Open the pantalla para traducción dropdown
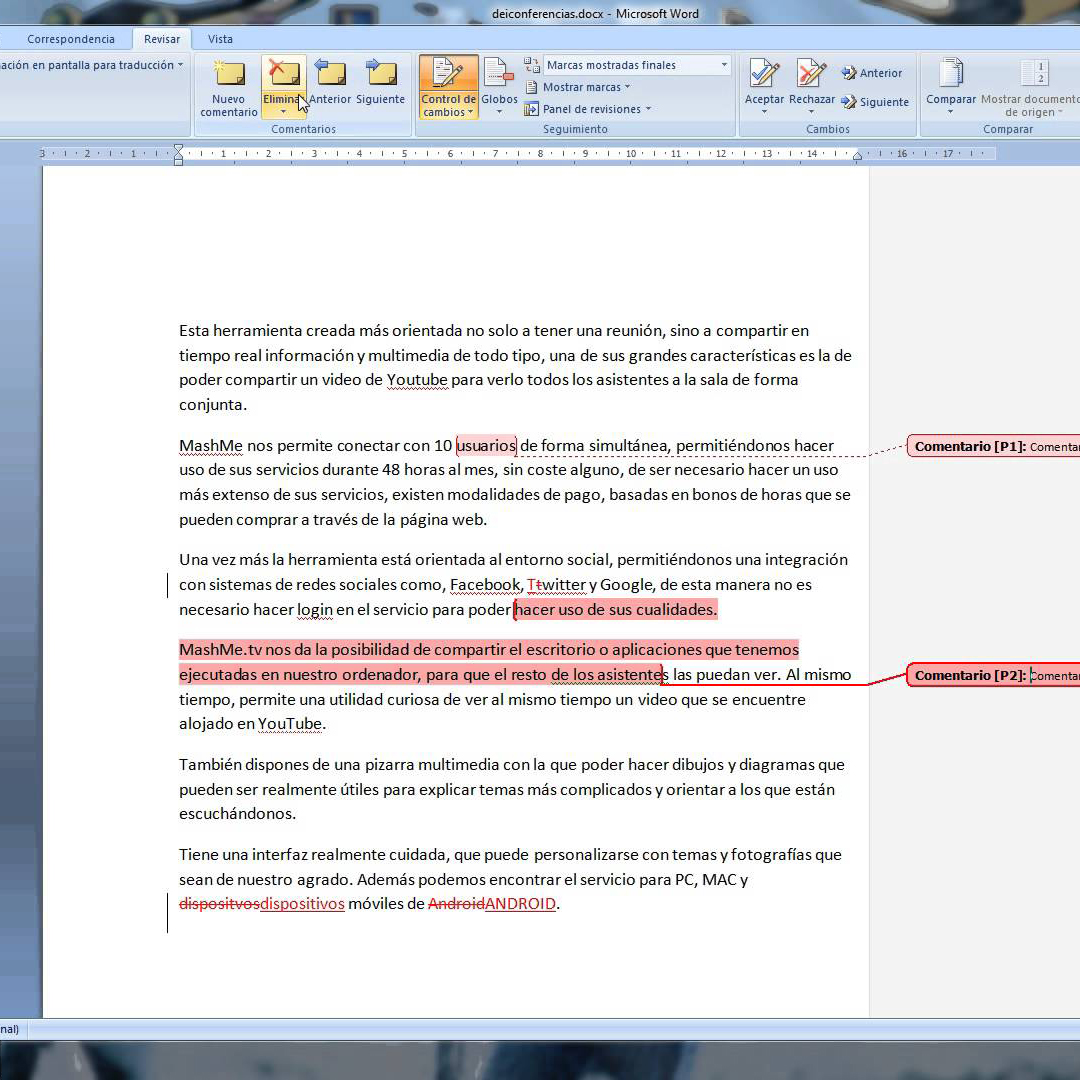This screenshot has width=1080, height=1080. point(180,65)
